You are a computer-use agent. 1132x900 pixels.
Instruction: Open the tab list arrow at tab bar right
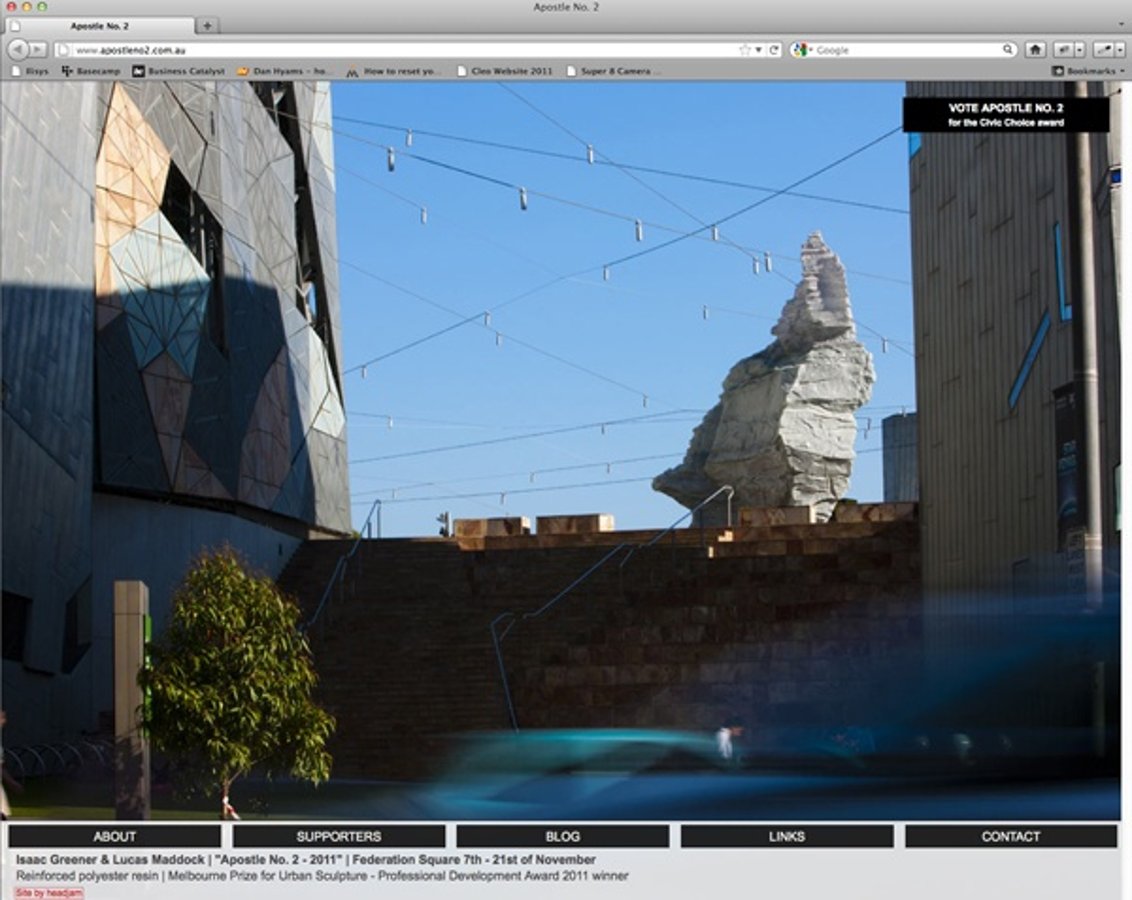[1119, 25]
